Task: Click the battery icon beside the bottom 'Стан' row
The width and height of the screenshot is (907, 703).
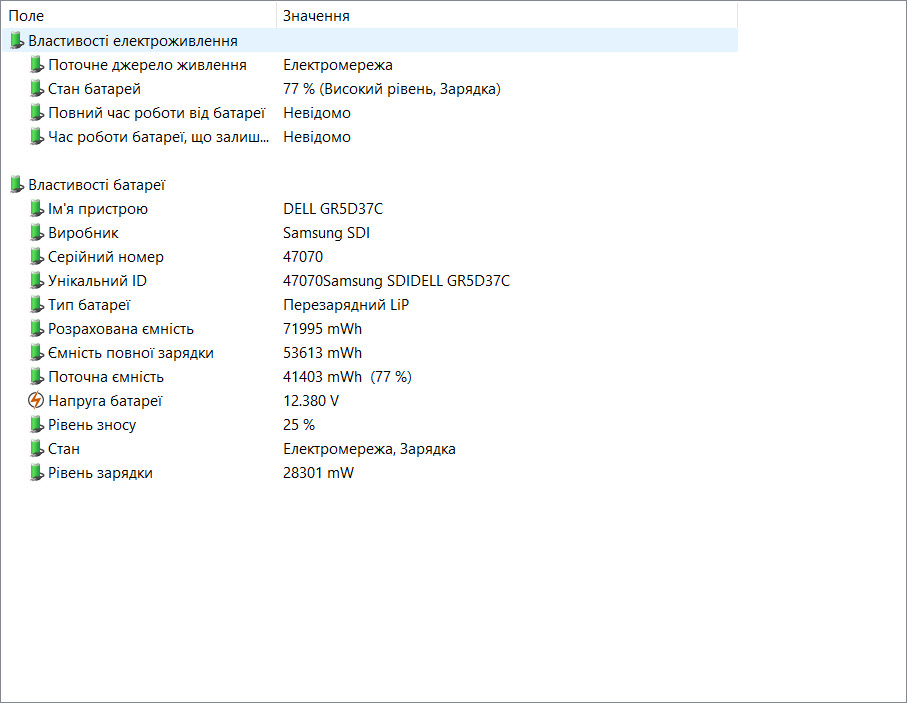Action: pyautogui.click(x=36, y=448)
